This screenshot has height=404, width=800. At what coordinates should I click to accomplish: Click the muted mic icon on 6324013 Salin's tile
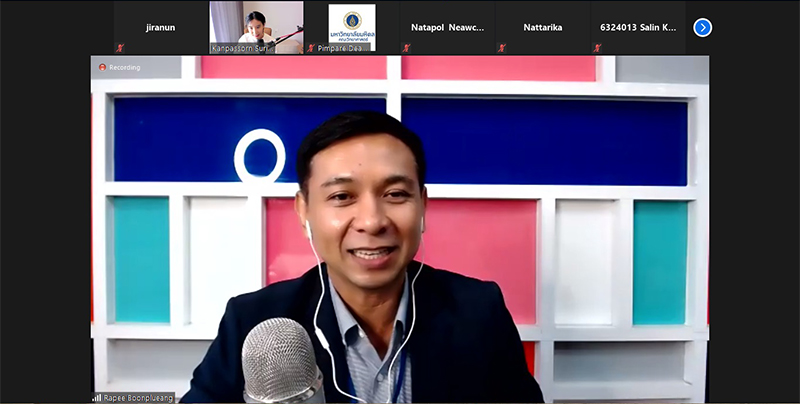pos(597,47)
